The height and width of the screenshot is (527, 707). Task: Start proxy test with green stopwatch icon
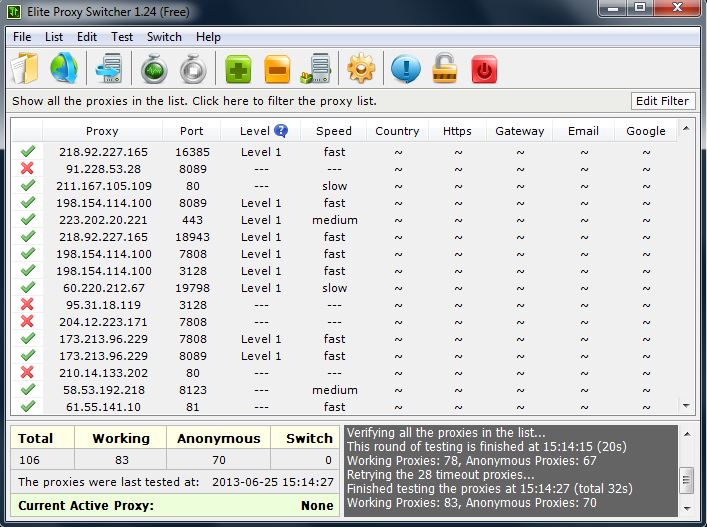click(154, 69)
